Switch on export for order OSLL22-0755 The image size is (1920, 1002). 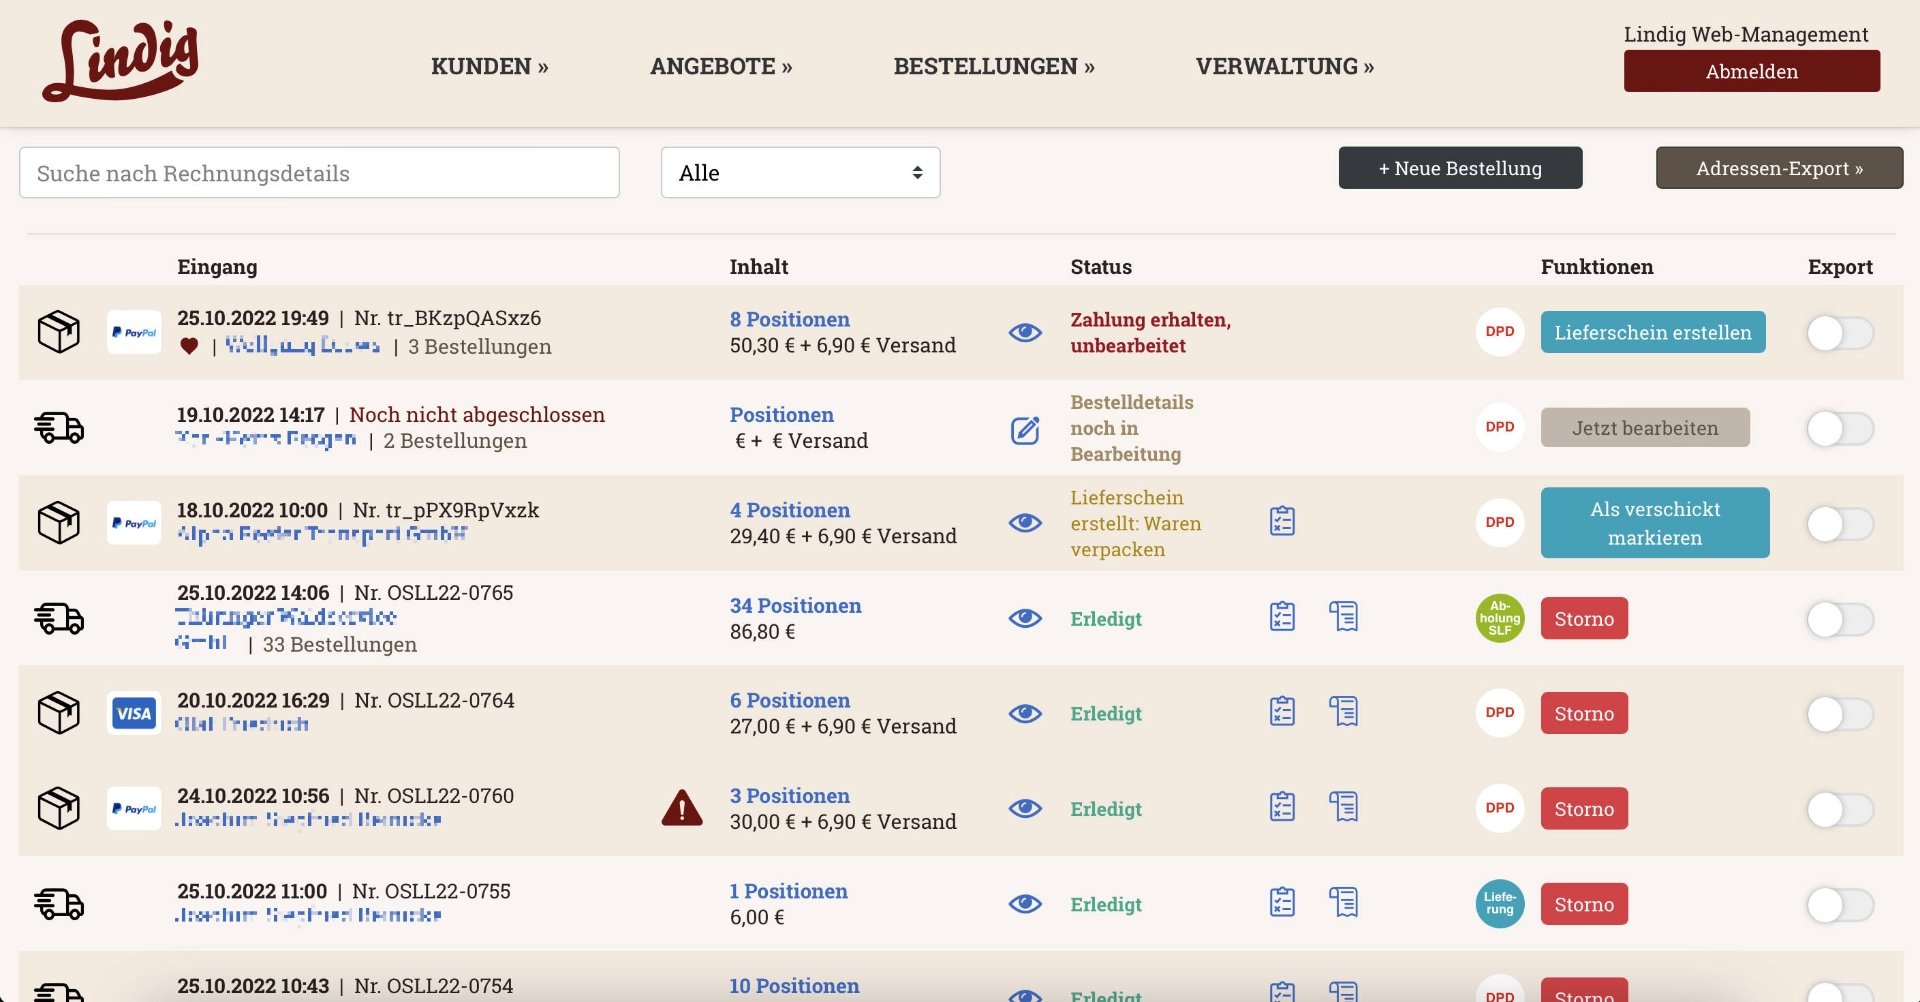click(1839, 905)
